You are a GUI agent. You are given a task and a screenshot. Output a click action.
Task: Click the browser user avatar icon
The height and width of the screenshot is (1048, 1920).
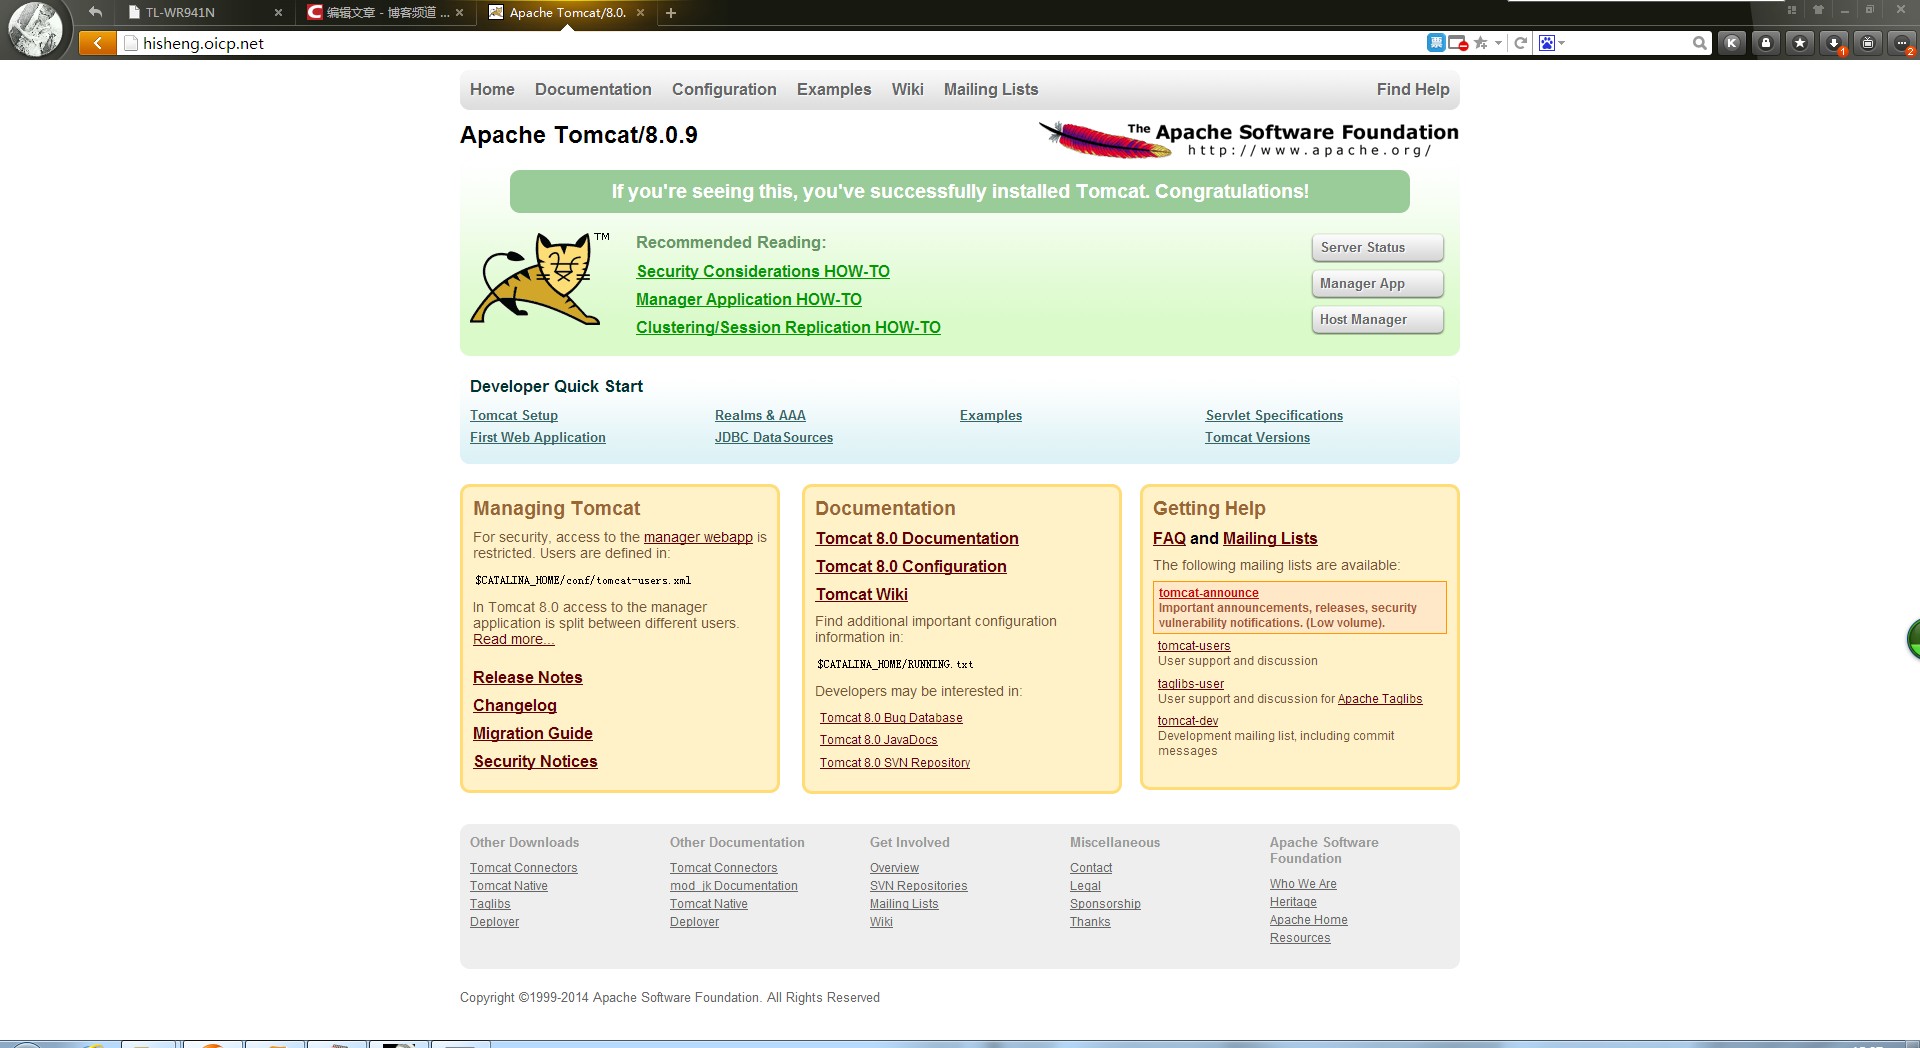coord(36,28)
